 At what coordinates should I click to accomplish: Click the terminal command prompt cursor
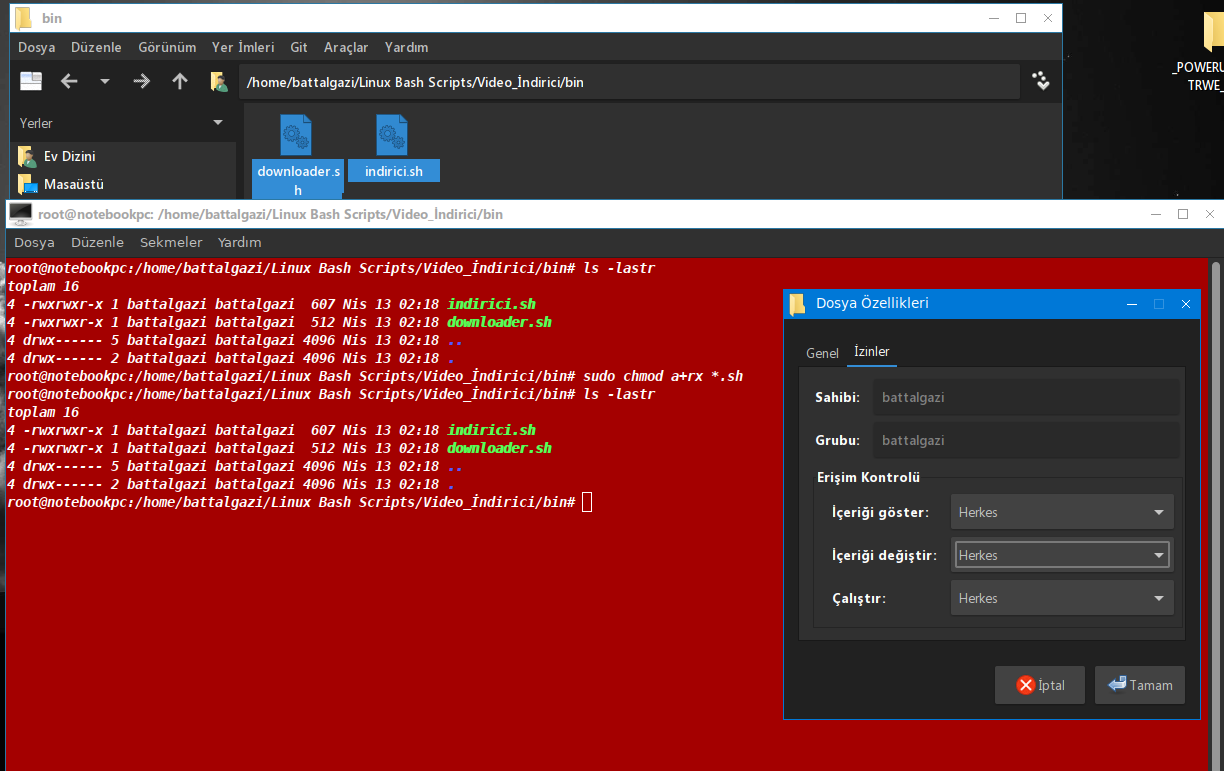tap(587, 502)
